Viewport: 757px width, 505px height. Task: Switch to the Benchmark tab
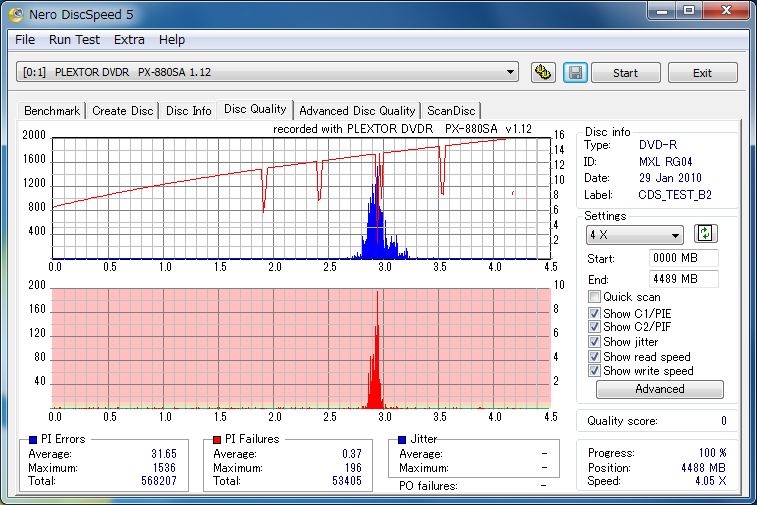(52, 111)
